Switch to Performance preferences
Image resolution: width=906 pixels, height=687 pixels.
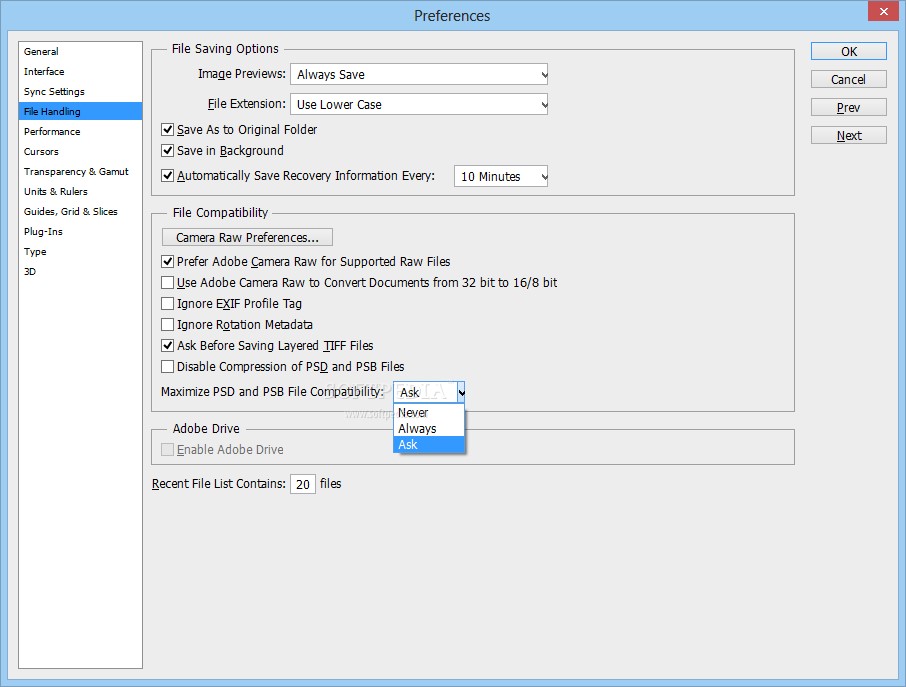coord(80,132)
